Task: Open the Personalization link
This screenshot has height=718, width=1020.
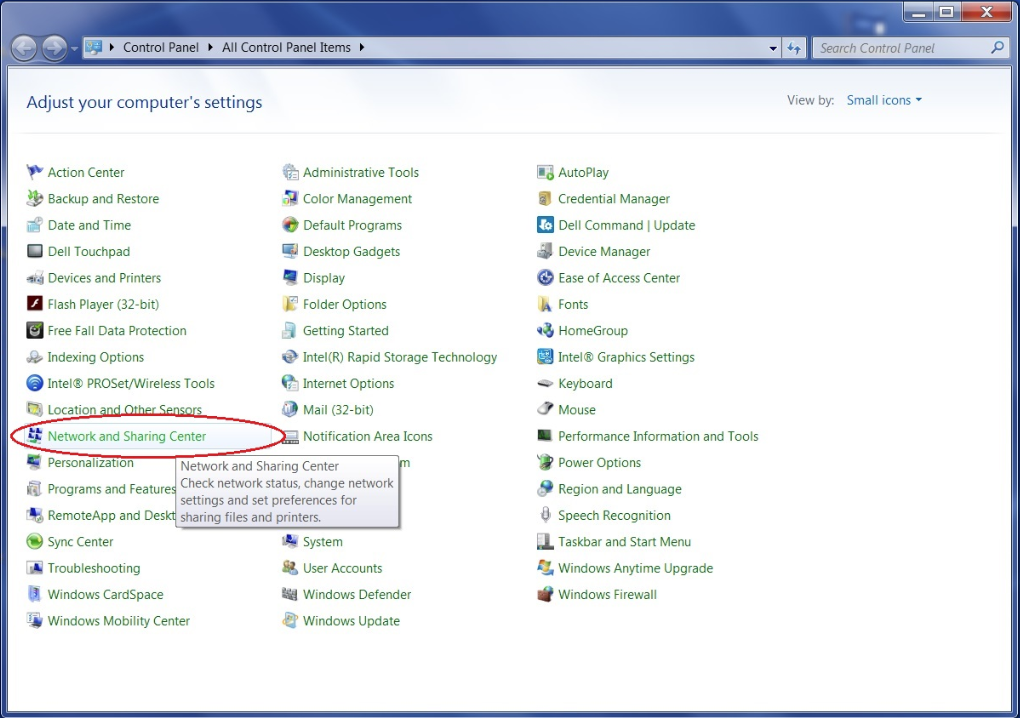Action: click(x=90, y=462)
